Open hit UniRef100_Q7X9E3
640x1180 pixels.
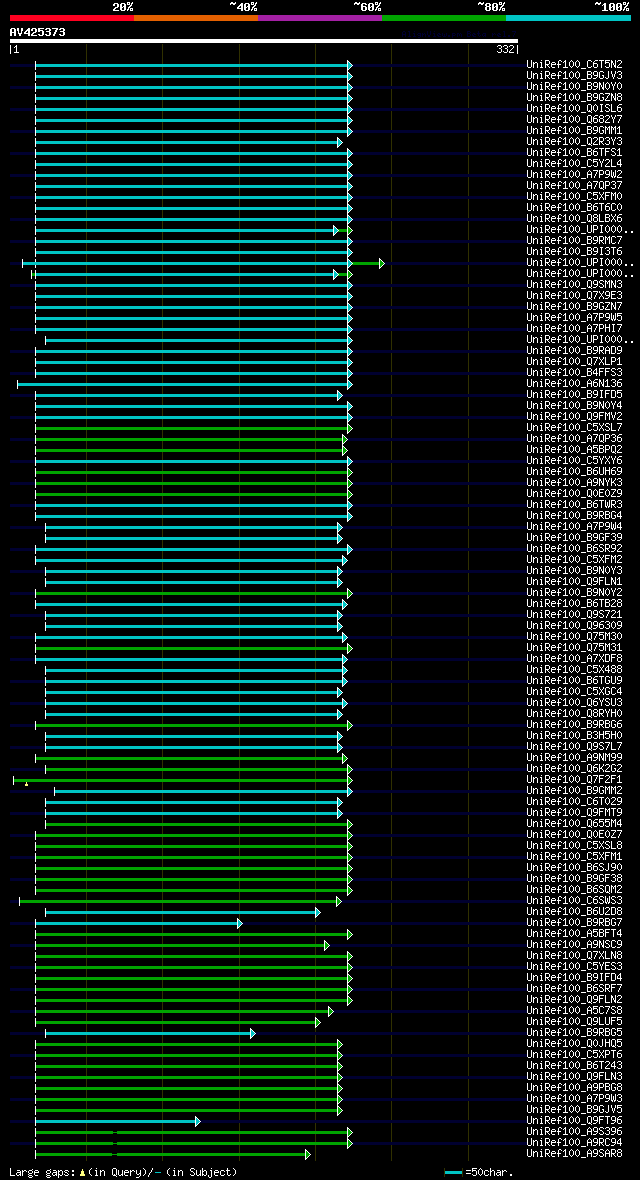pyautogui.click(x=574, y=296)
